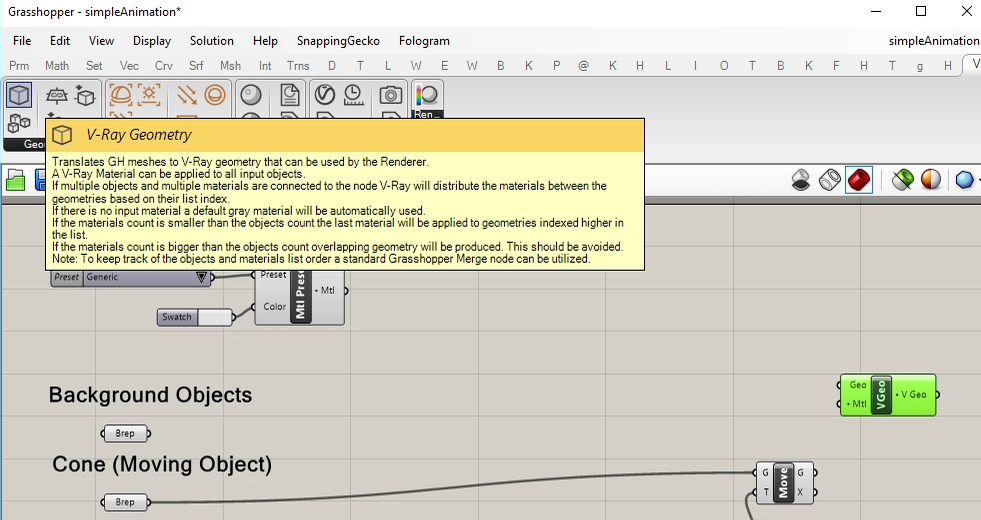Screen dimensions: 981x520
Task: Switch to the Set tab
Action: point(94,66)
